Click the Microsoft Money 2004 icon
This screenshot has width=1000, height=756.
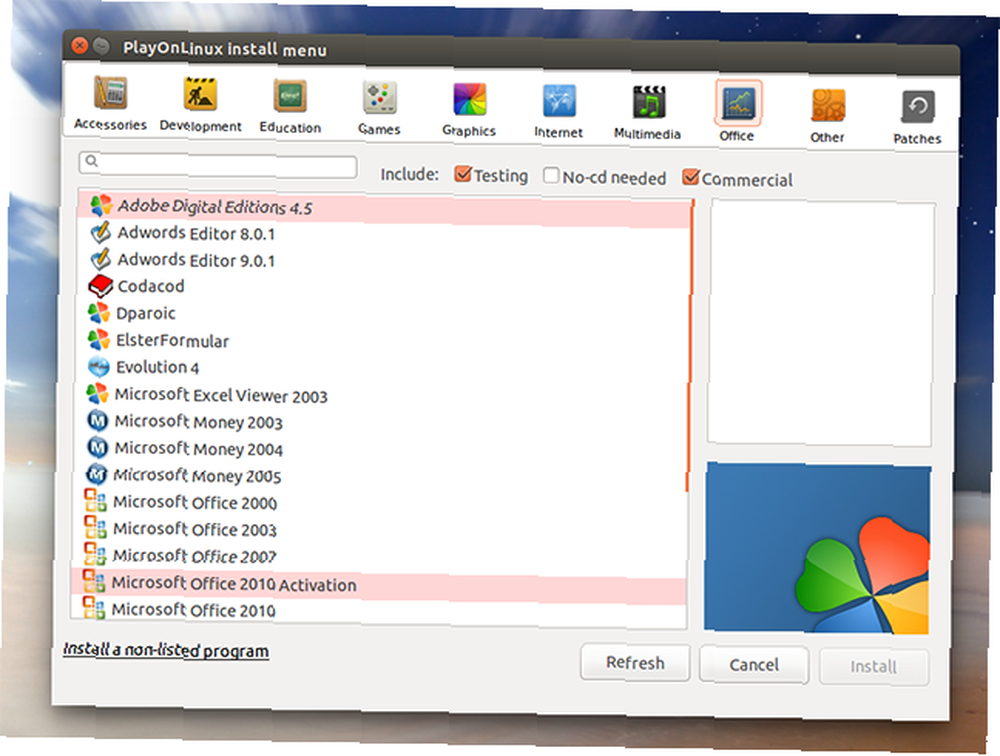click(98, 447)
